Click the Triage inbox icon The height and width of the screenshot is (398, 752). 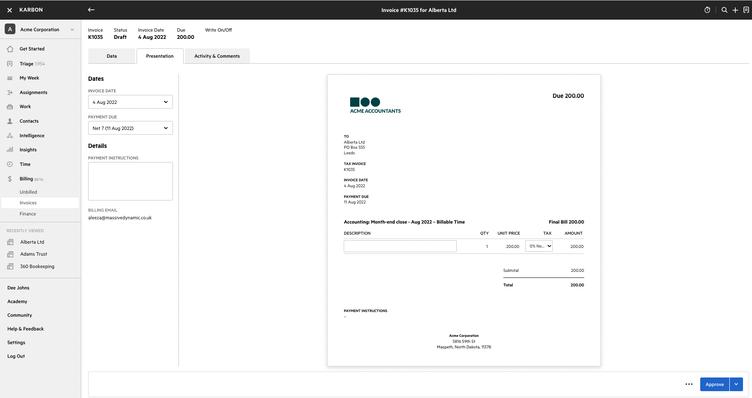coord(10,64)
